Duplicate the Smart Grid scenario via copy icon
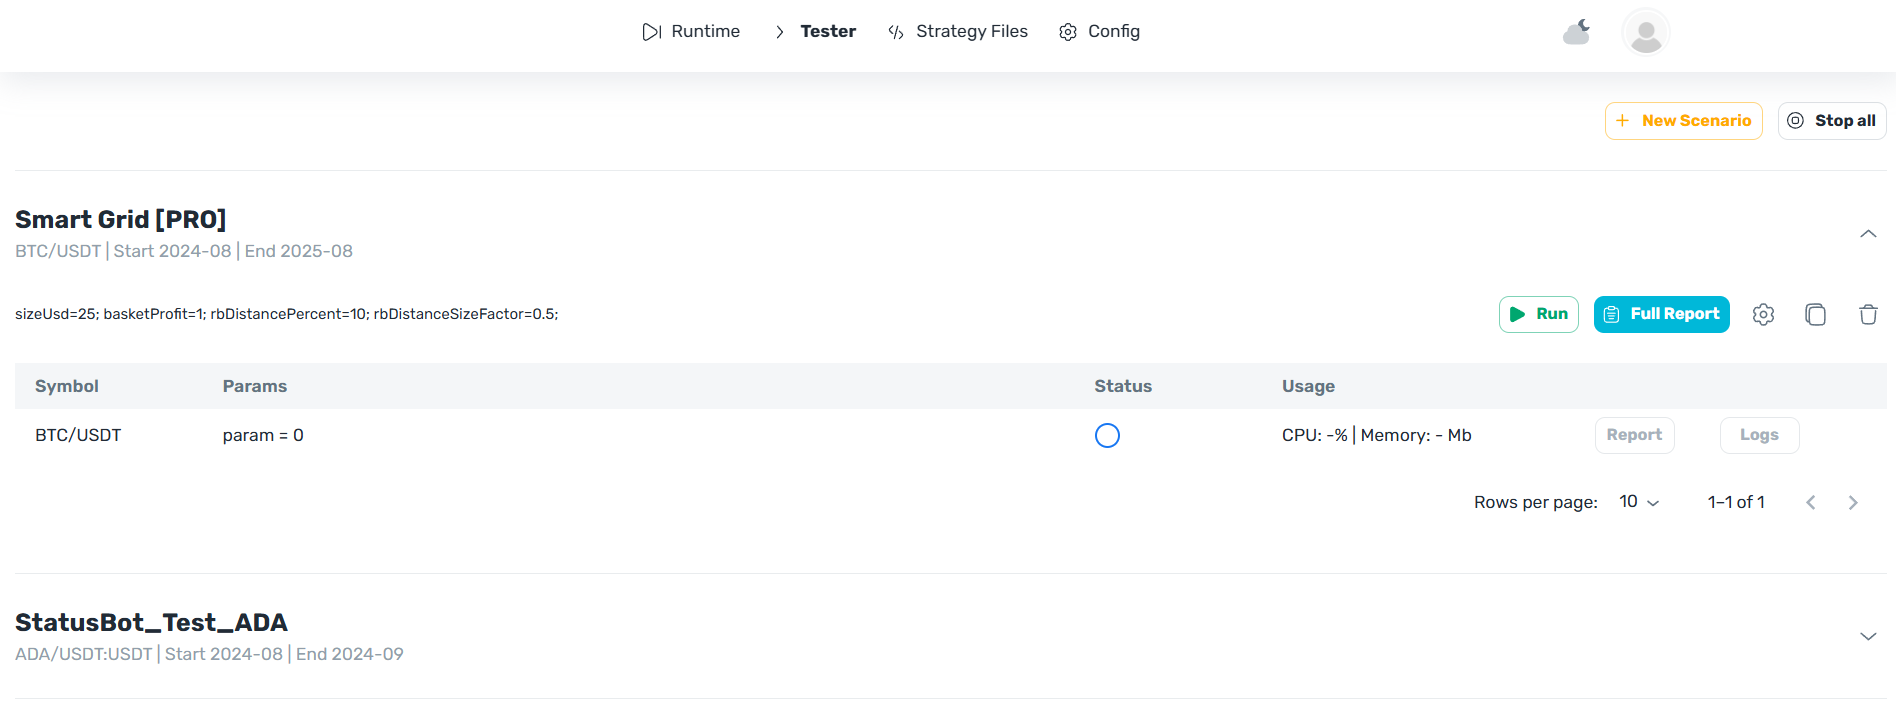Screen dimensions: 1896x727 1815,315
